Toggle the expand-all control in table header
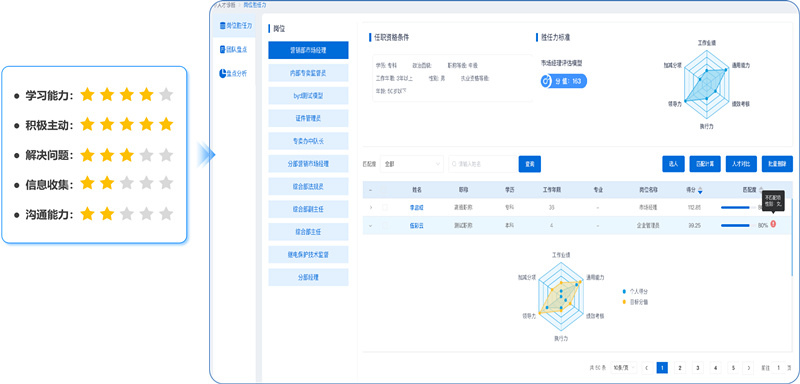 pyautogui.click(x=371, y=190)
